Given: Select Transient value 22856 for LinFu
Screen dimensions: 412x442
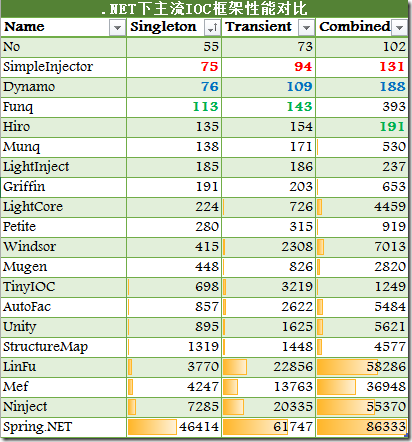Looking at the screenshot, I should point(293,367).
